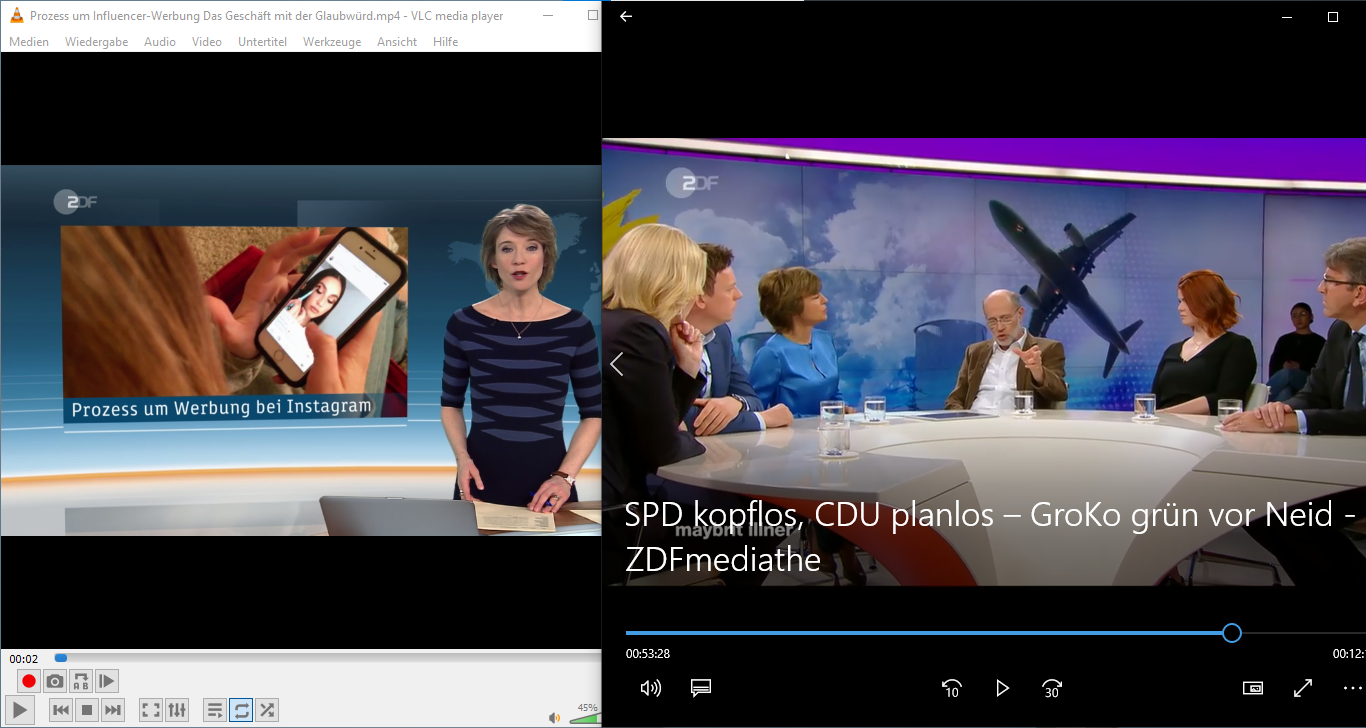The width and height of the screenshot is (1366, 728).
Task: Skip to next media in VLC
Action: [x=113, y=710]
